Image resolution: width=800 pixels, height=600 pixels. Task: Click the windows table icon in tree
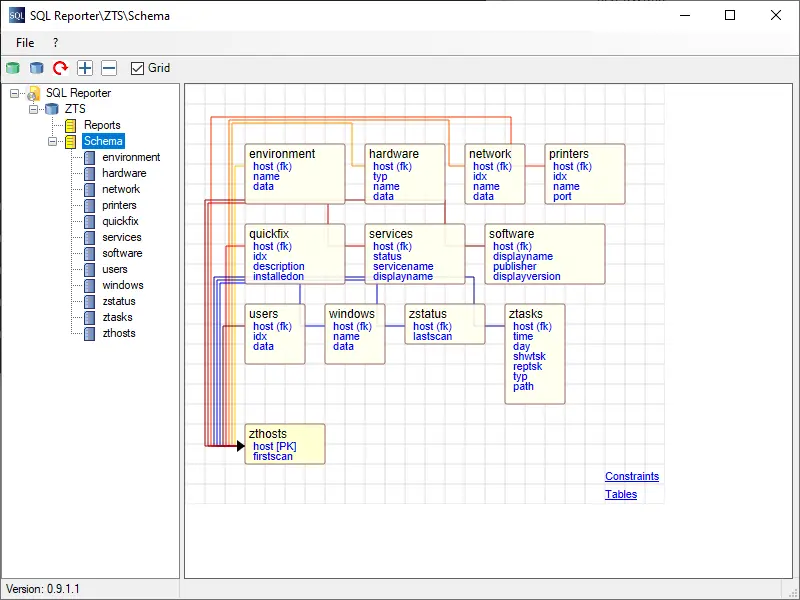(x=89, y=285)
